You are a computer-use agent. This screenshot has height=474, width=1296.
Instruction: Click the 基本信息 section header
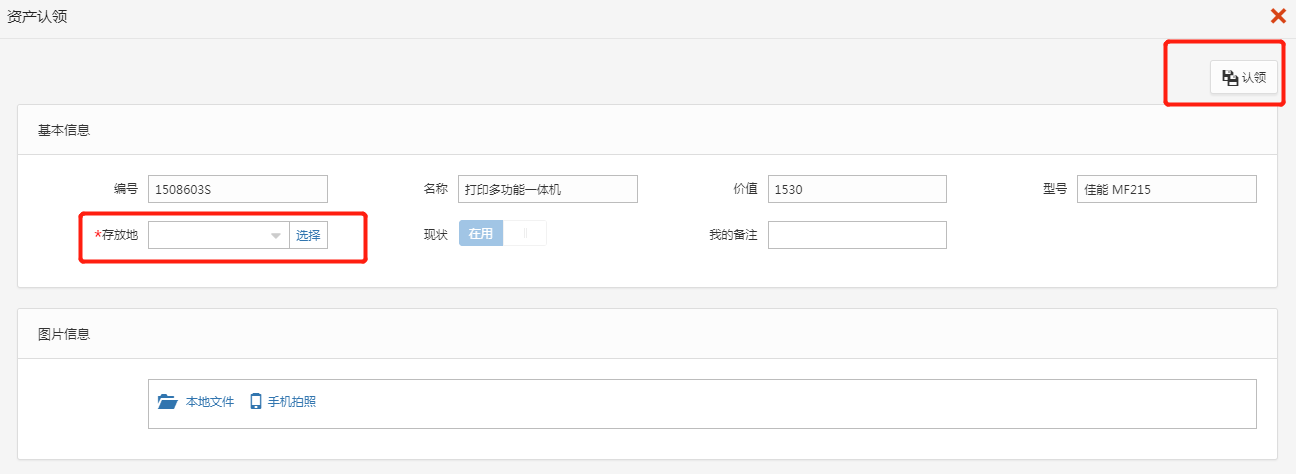click(64, 130)
